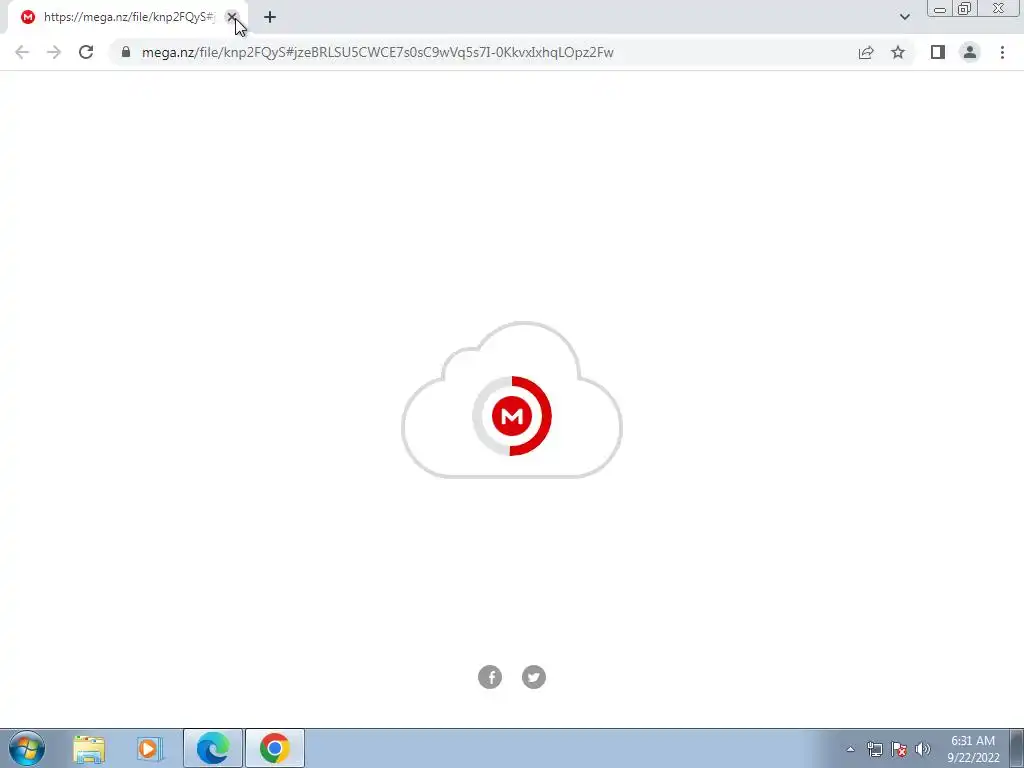Restore down the Chrome window
Screen dimensions: 1024x768
[x=964, y=9]
